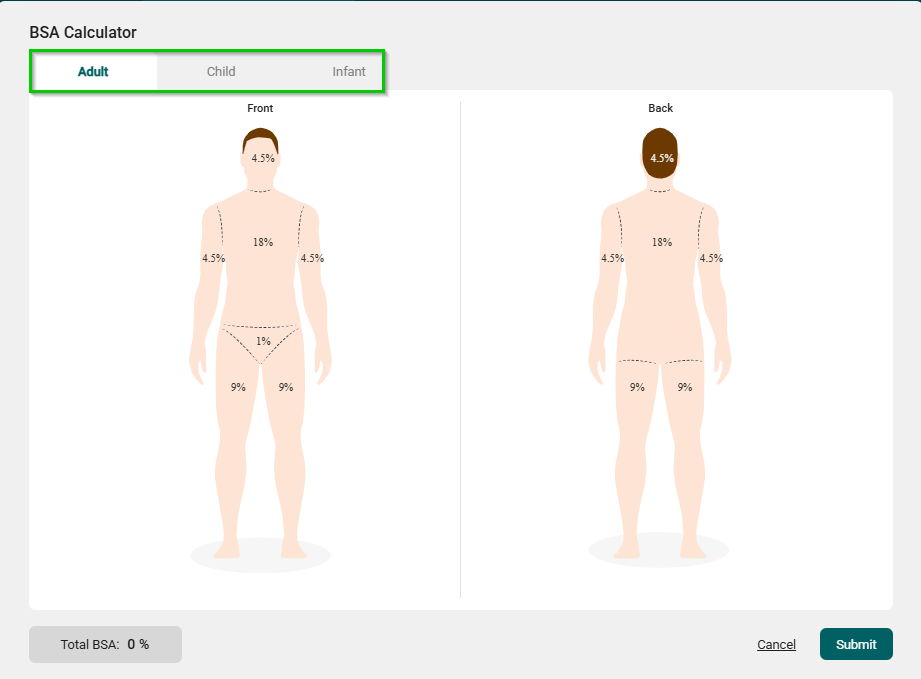Select the front head 4.5% region
This screenshot has height=679, width=921.
262,158
